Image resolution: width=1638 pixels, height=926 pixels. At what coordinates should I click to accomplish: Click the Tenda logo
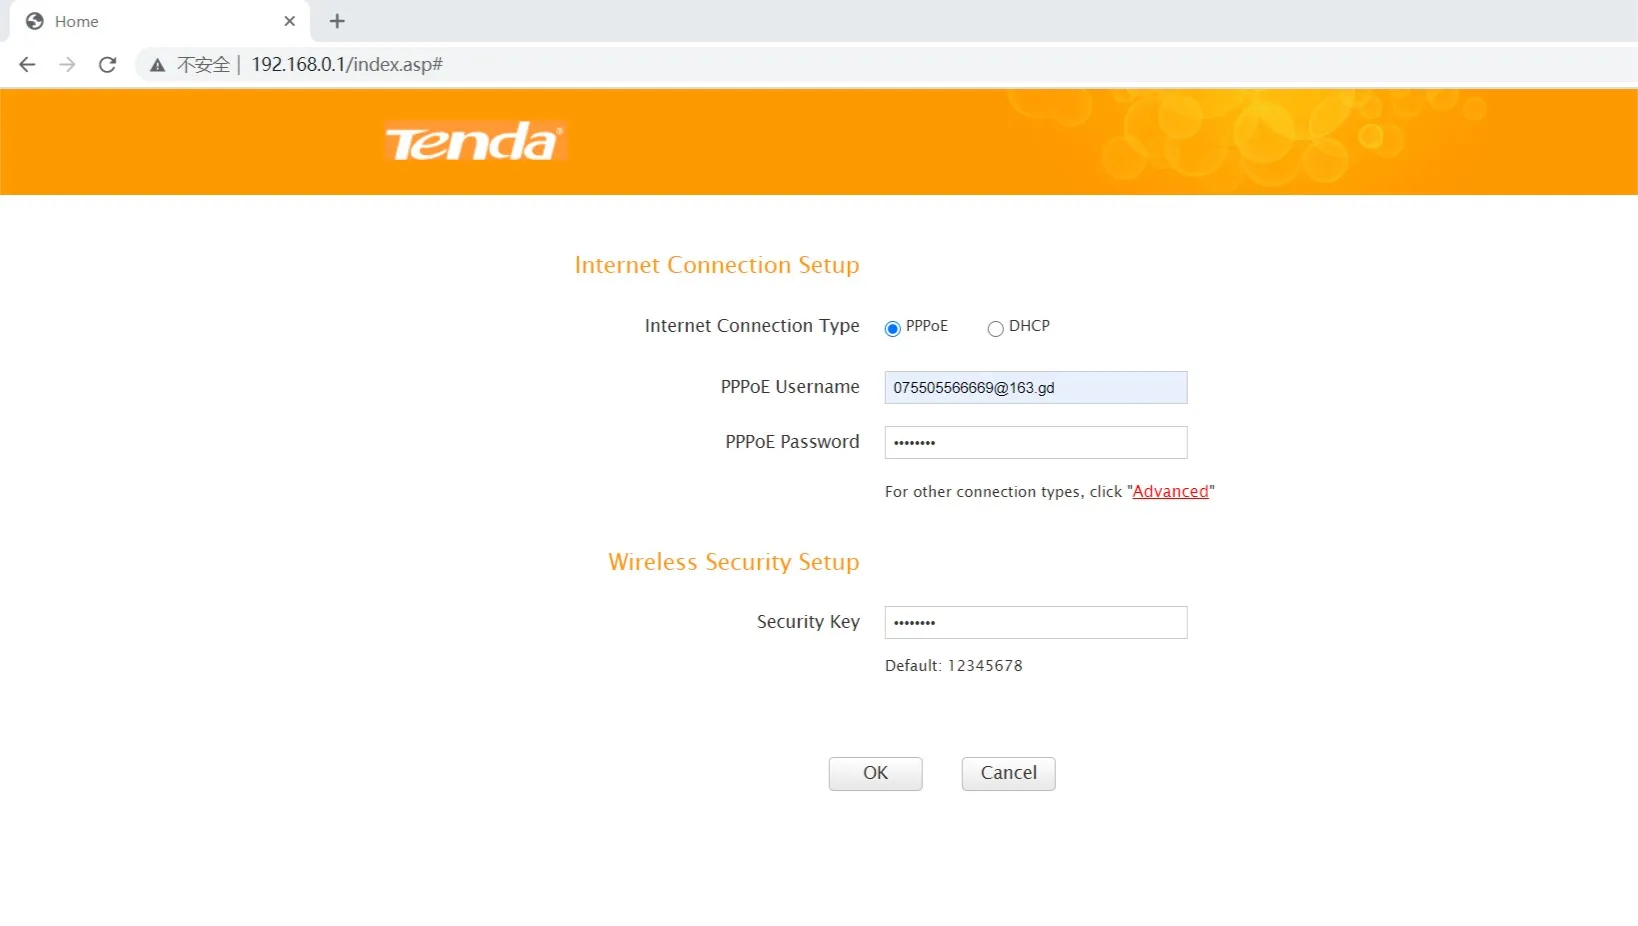point(475,142)
